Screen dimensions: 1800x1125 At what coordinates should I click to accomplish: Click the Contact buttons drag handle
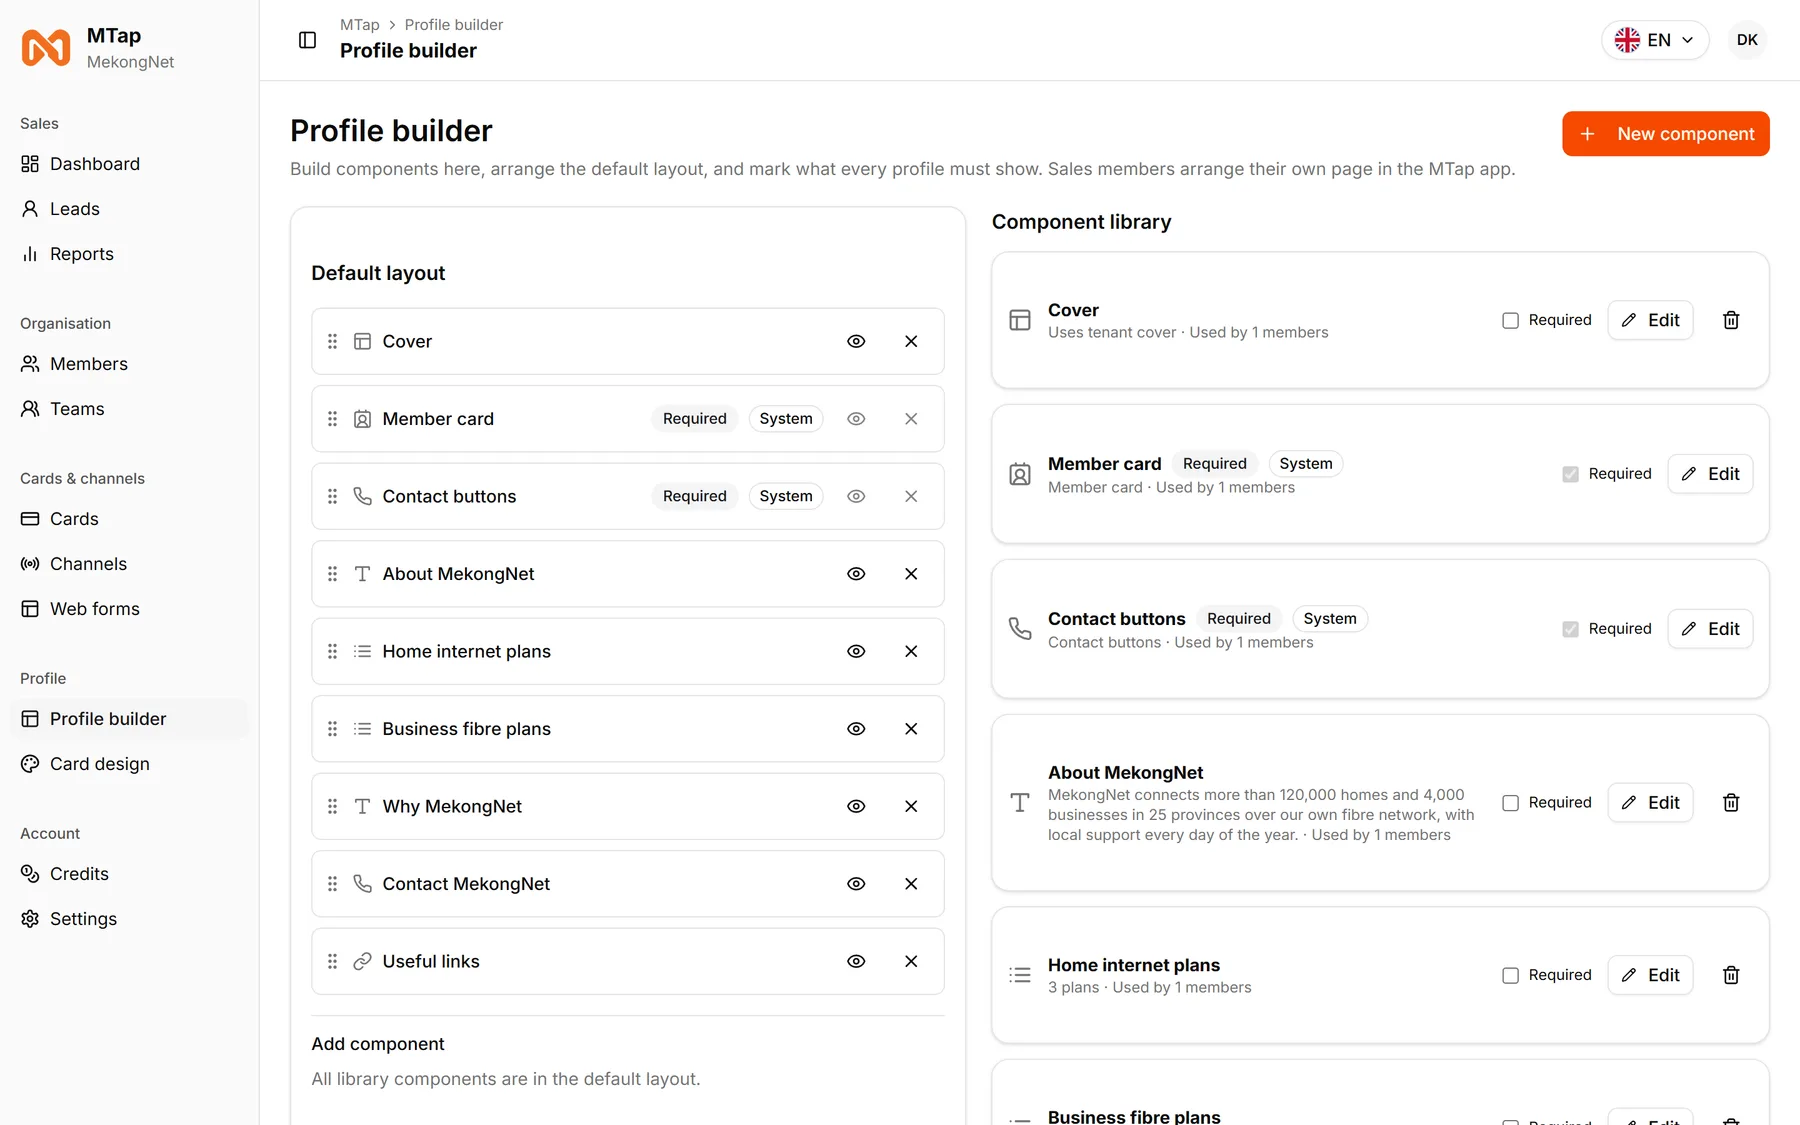point(332,496)
